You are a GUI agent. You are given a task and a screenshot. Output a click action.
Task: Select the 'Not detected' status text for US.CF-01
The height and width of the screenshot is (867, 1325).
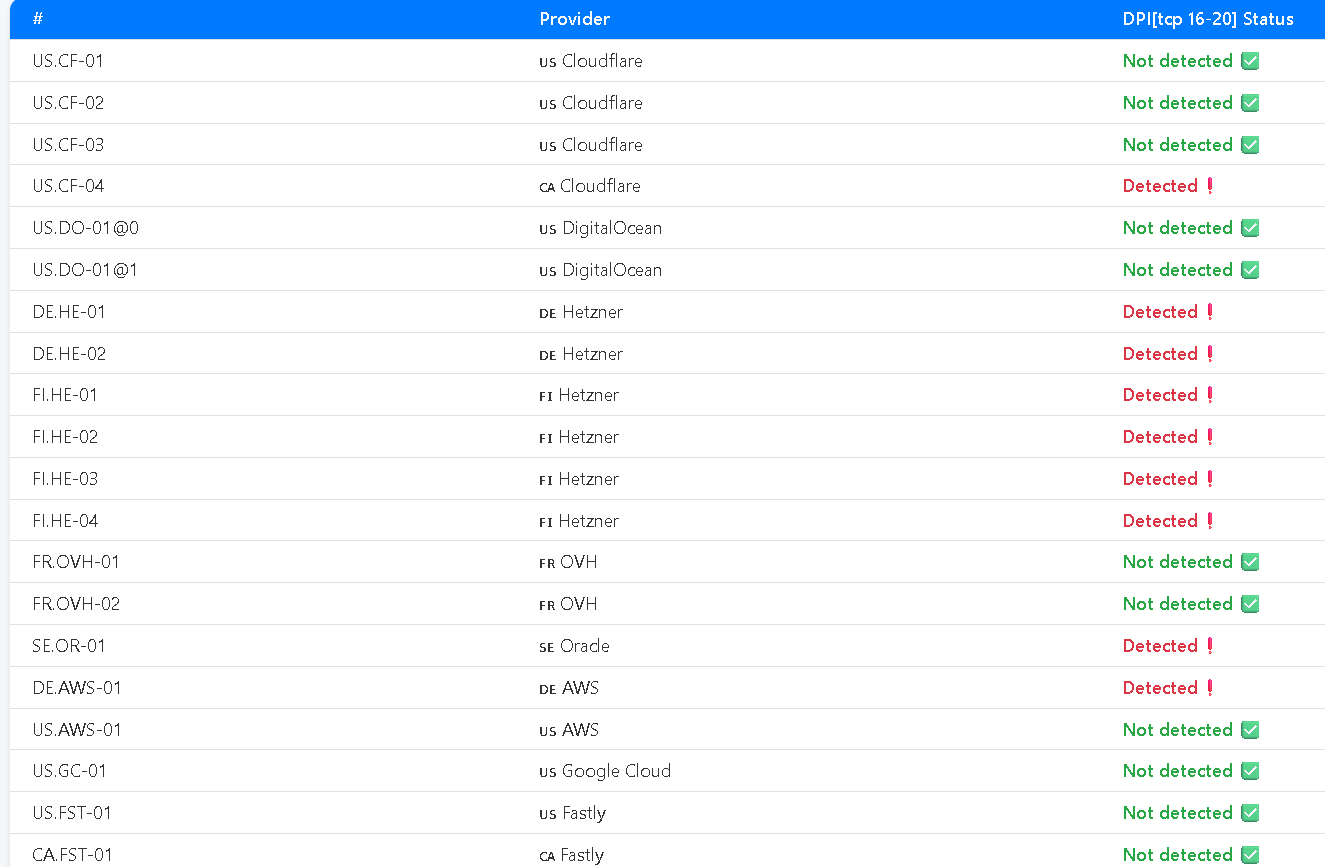[x=1178, y=61]
